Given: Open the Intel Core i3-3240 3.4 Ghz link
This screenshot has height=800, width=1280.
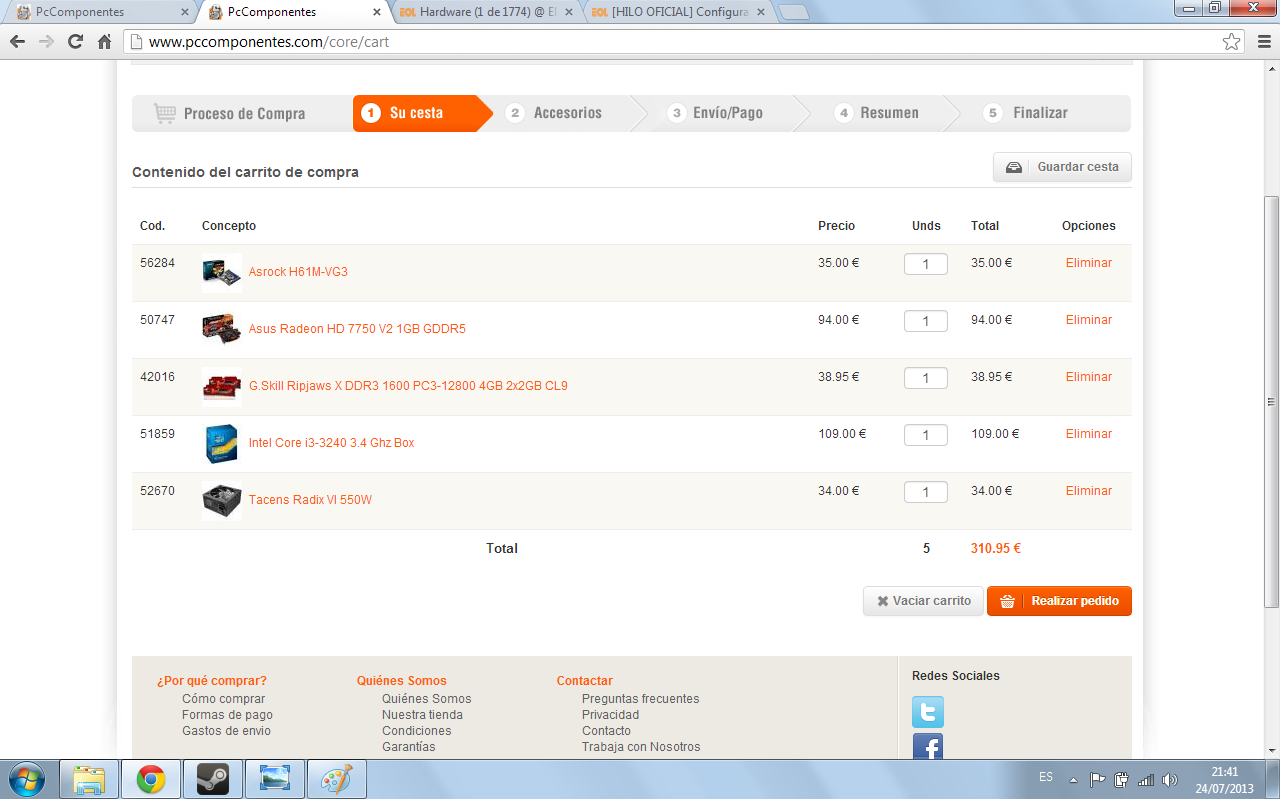Looking at the screenshot, I should pyautogui.click(x=331, y=443).
